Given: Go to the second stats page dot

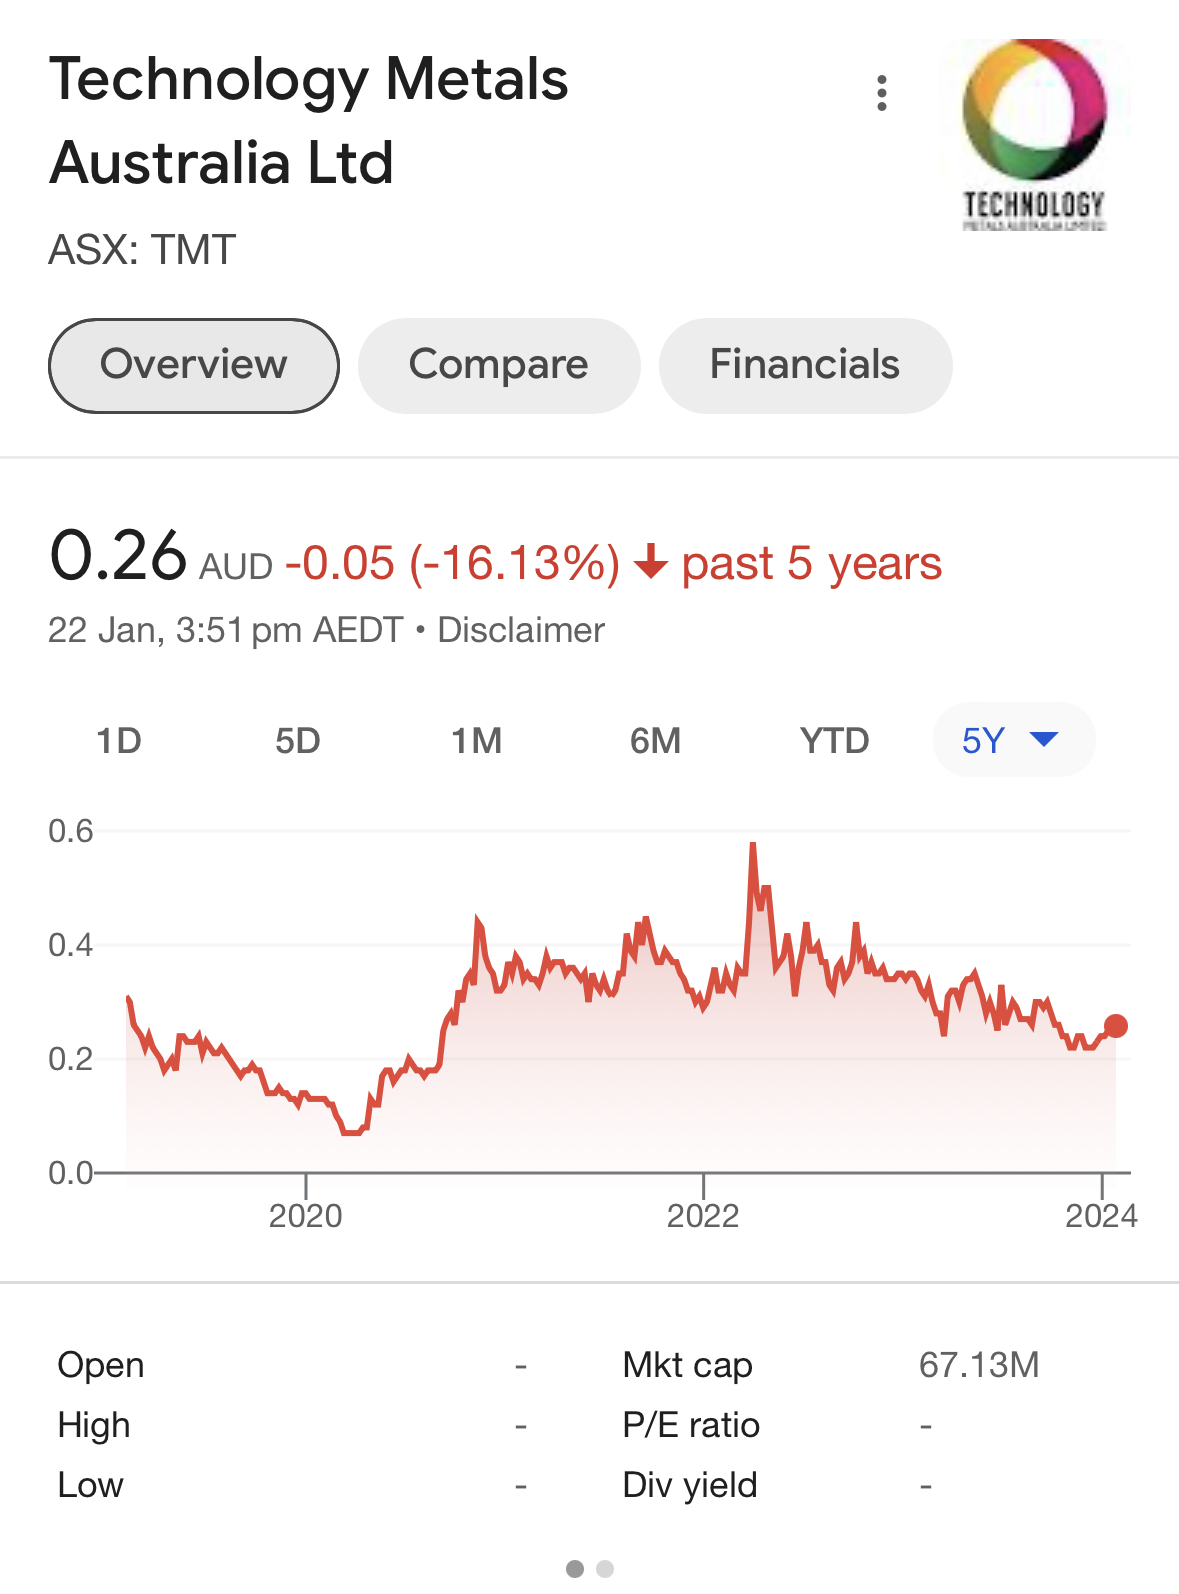Looking at the screenshot, I should [x=605, y=1569].
